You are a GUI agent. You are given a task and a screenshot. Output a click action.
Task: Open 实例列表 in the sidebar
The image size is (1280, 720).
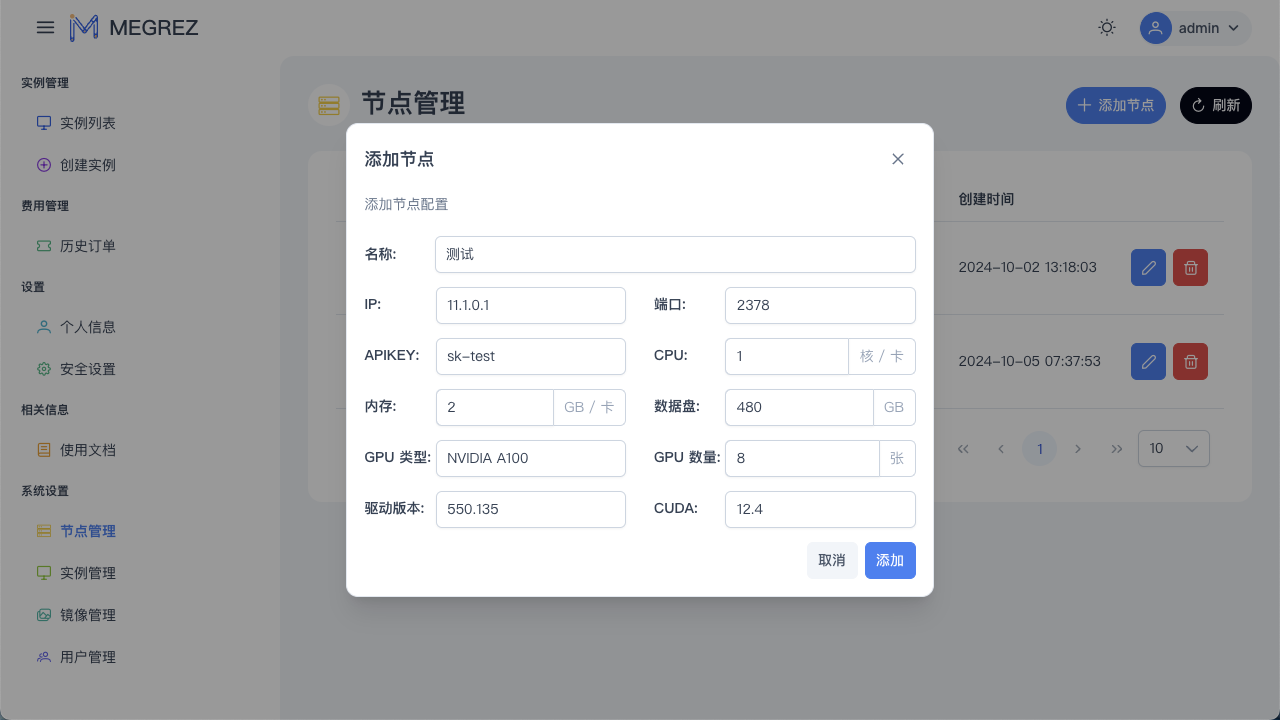coord(87,123)
